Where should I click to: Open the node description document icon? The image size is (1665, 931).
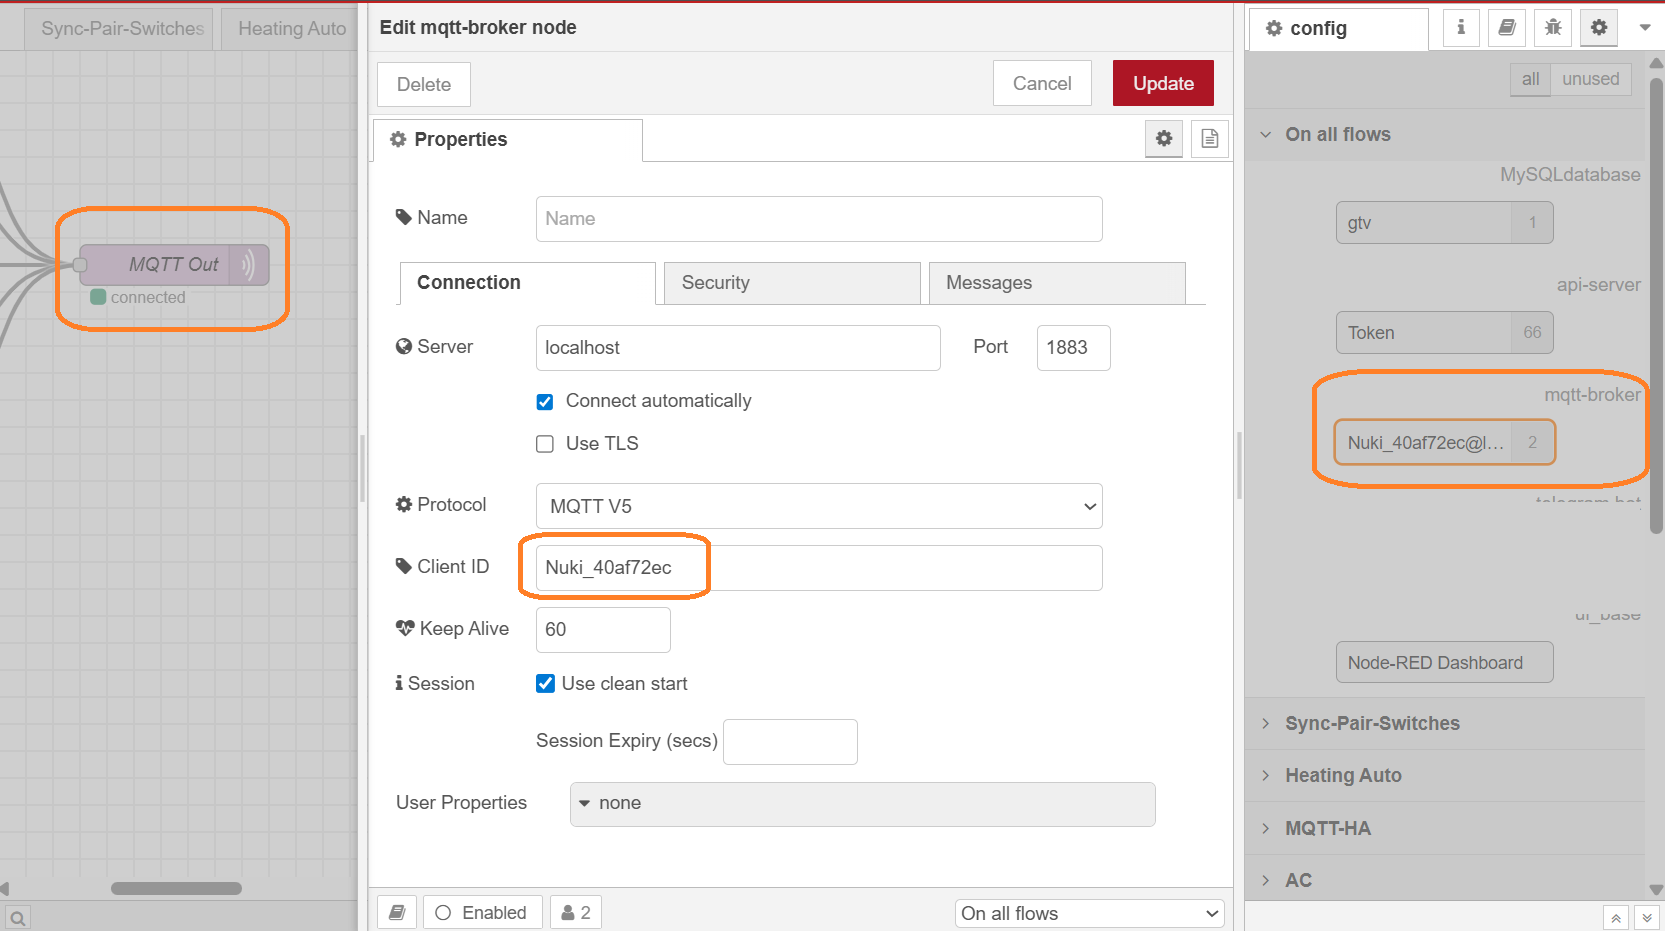[x=1209, y=139]
